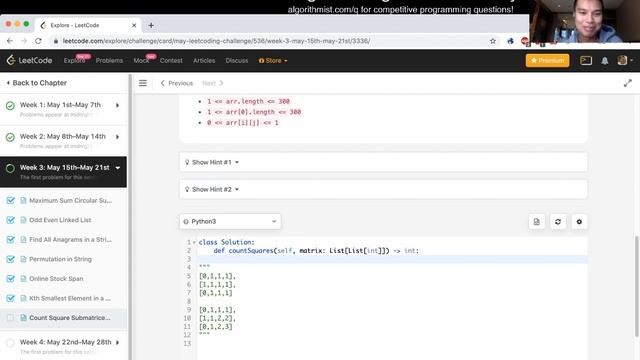
Task: Open the Discuss nav item
Action: point(237,60)
